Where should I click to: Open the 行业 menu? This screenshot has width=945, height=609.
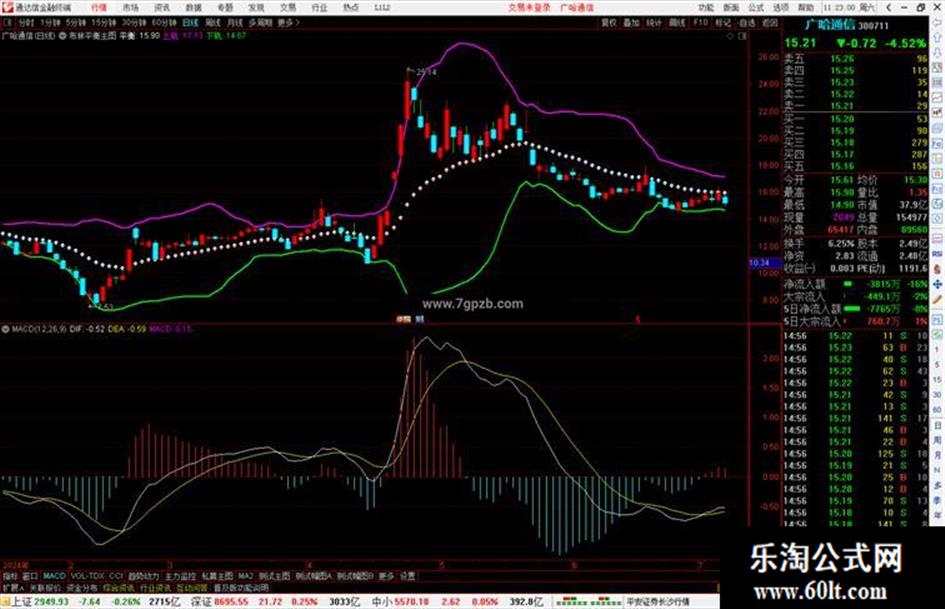tap(319, 8)
